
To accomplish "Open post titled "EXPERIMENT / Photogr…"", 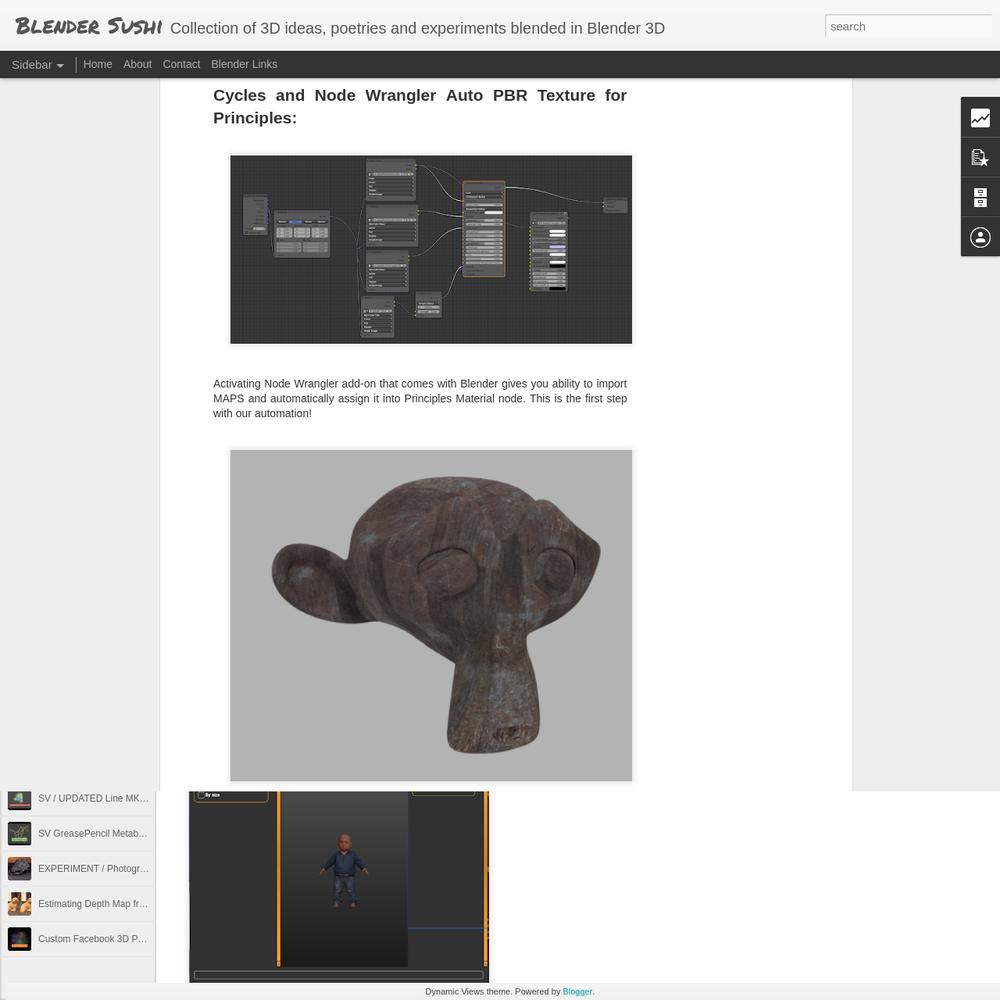I will click(x=93, y=869).
